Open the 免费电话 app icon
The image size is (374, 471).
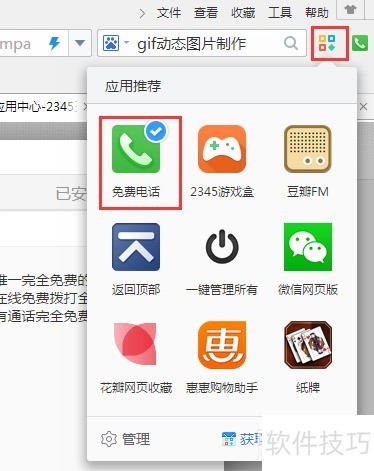point(136,149)
